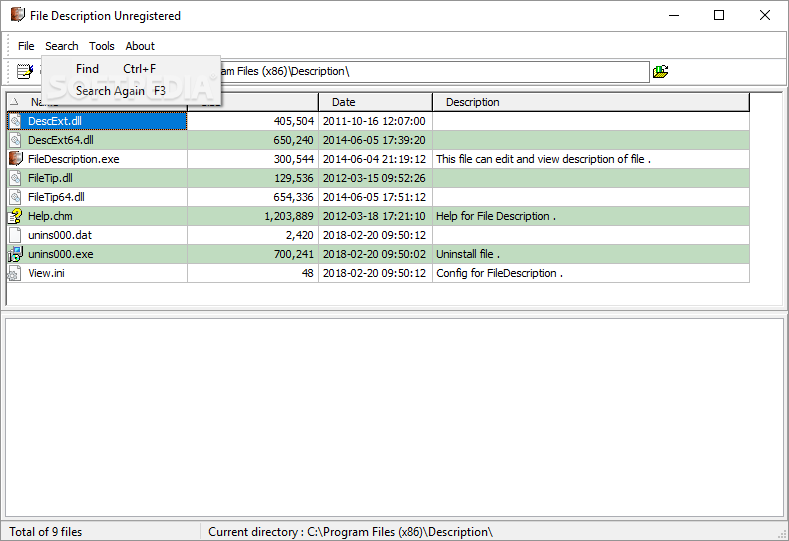The height and width of the screenshot is (541, 789).
Task: Click the green browse folder icon
Action: [660, 71]
